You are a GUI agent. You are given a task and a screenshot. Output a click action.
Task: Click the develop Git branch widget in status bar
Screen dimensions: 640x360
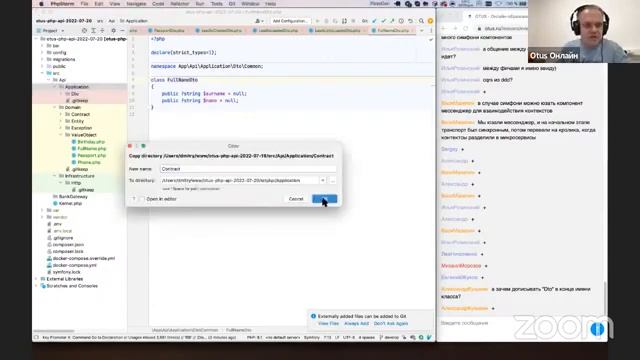(389, 338)
